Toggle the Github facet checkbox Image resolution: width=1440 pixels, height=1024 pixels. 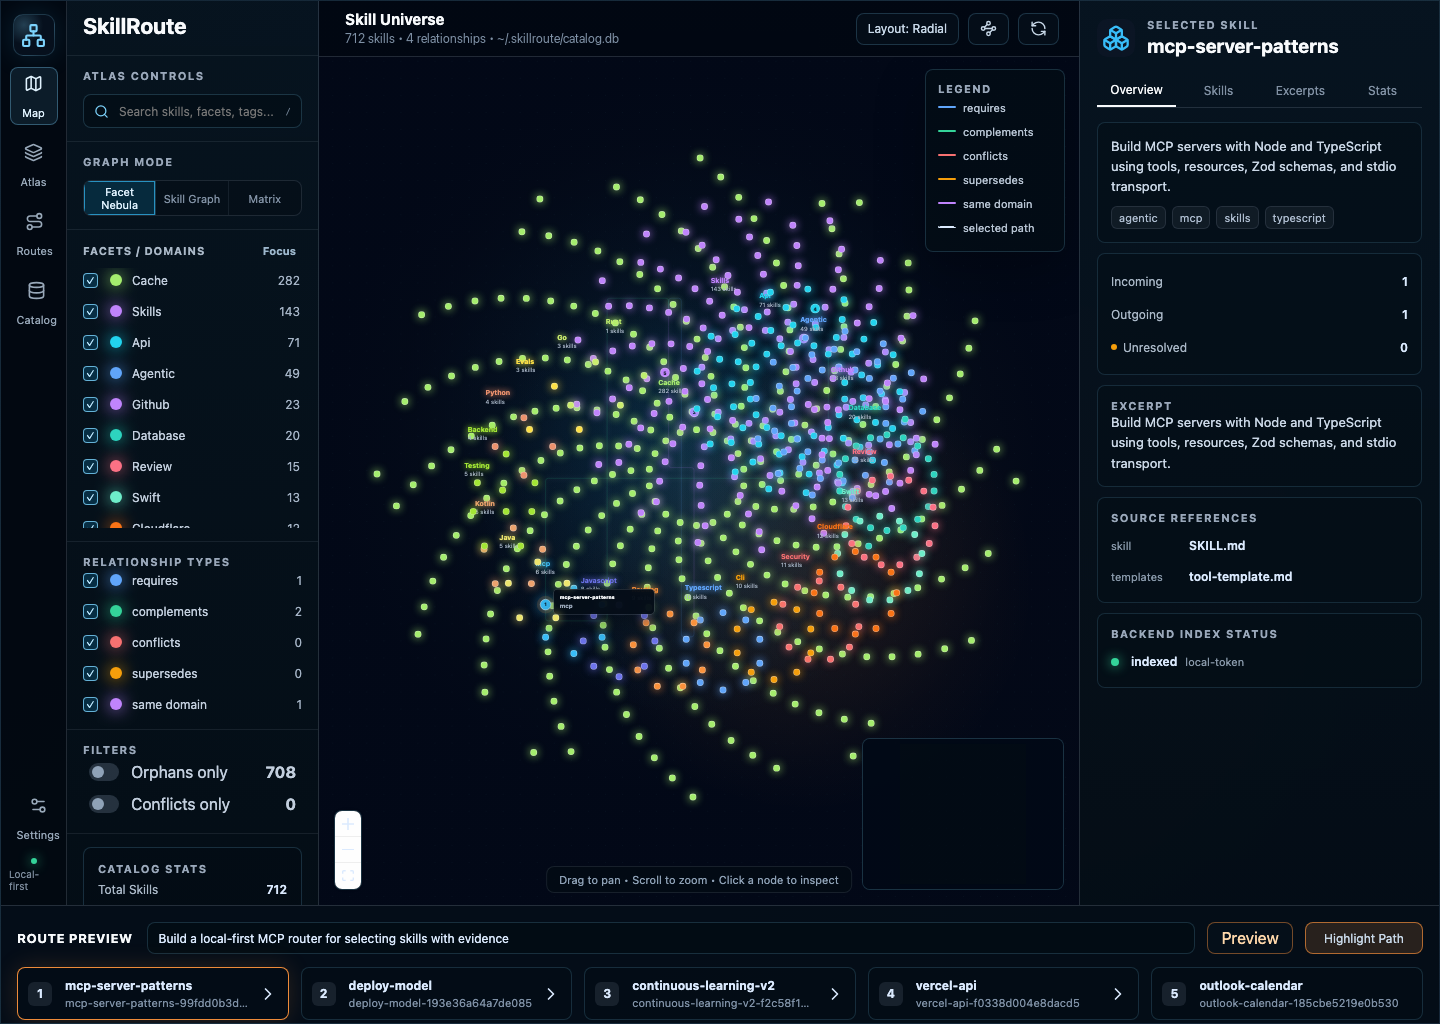pyautogui.click(x=90, y=405)
